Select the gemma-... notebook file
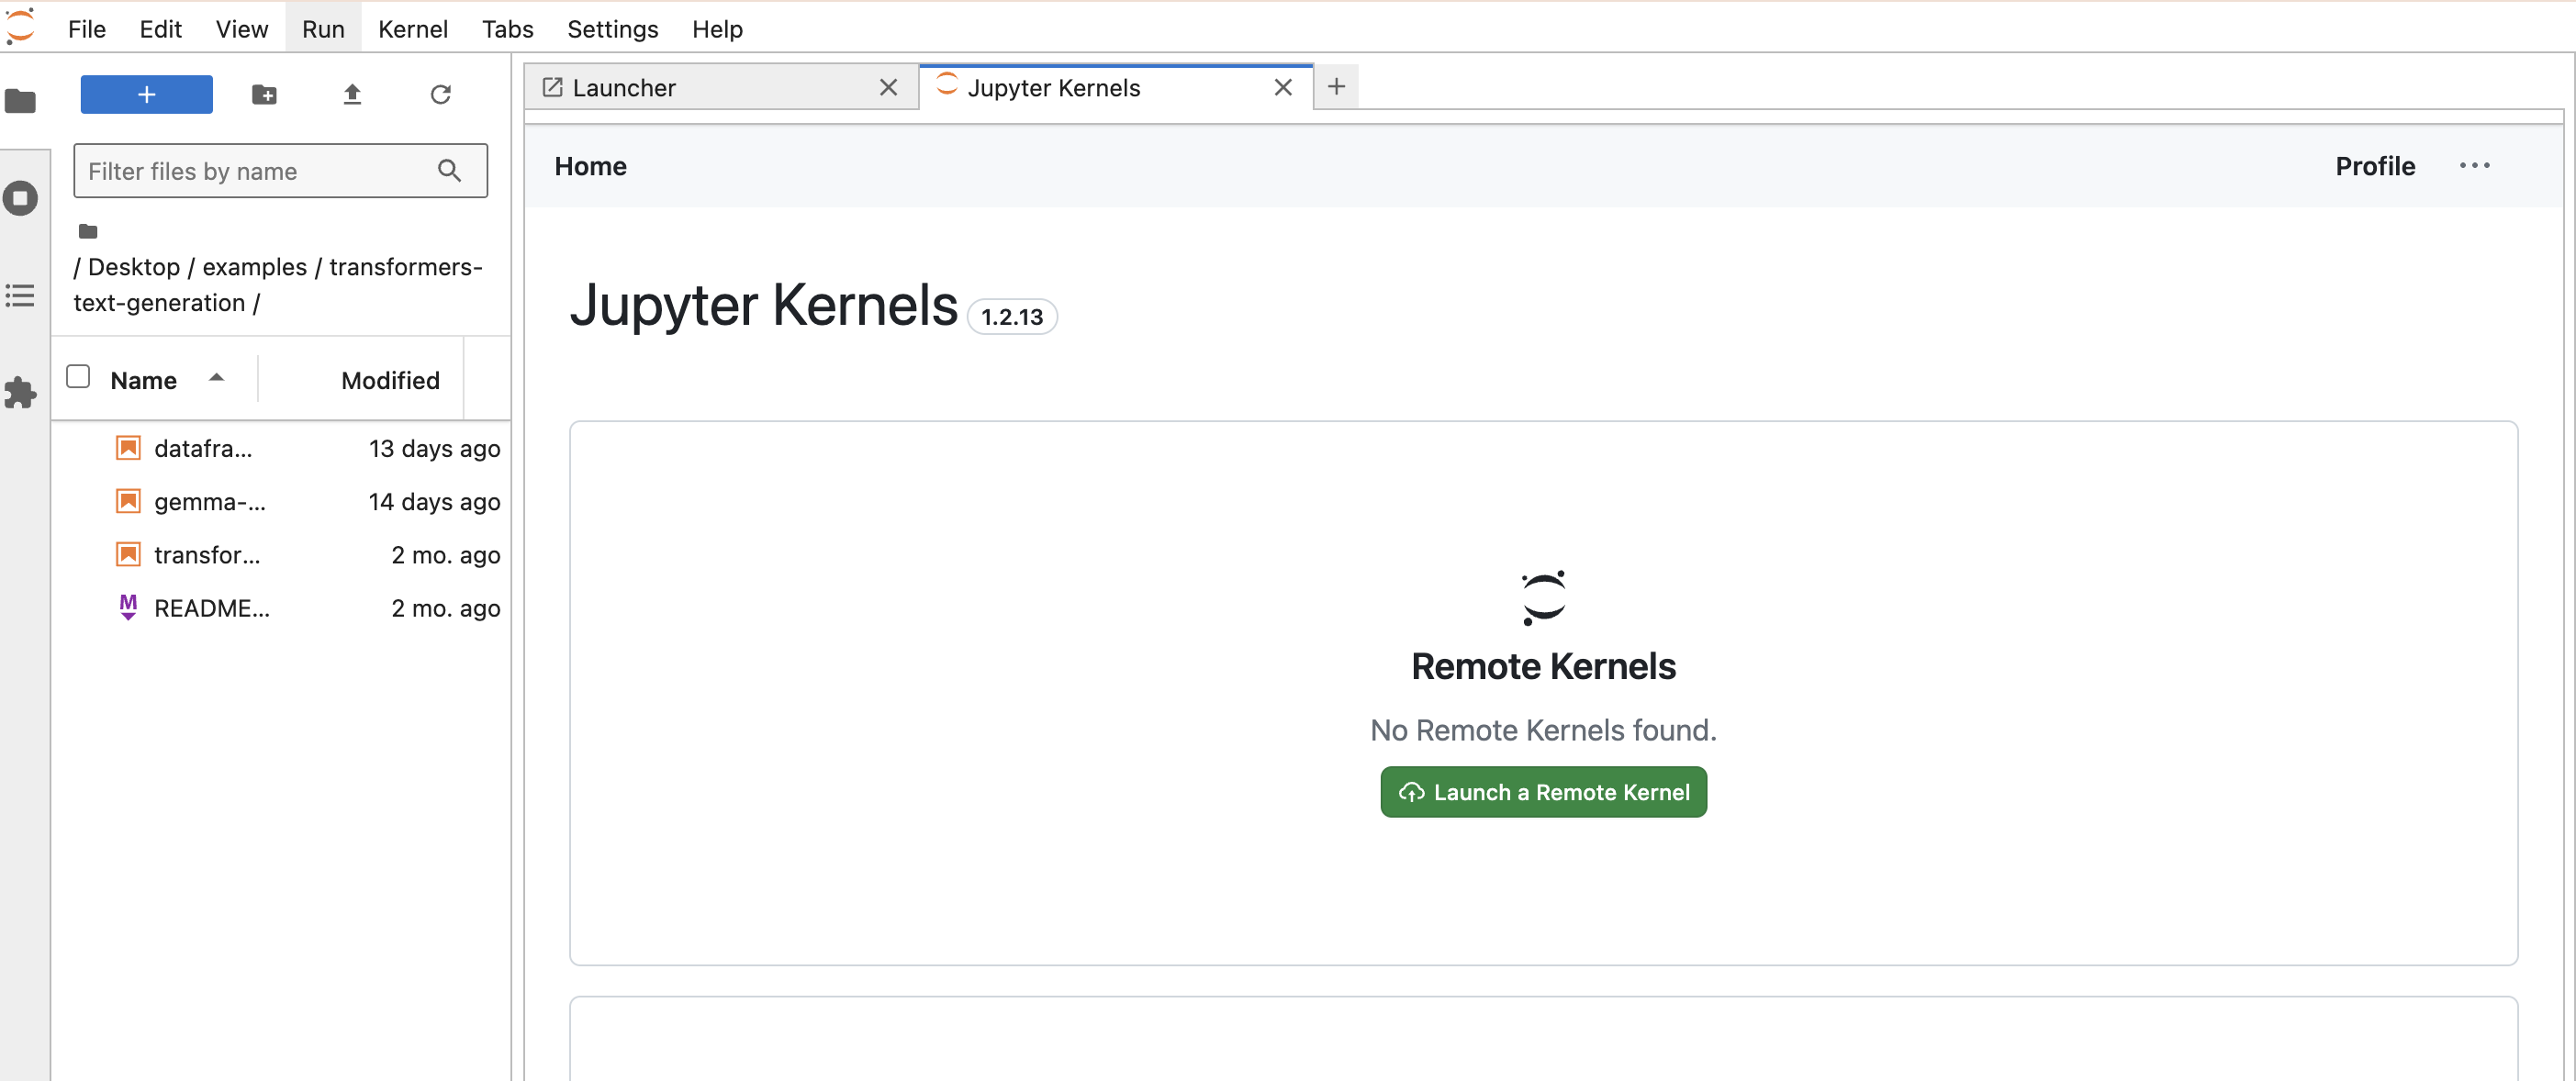2576x1081 pixels. (281, 501)
